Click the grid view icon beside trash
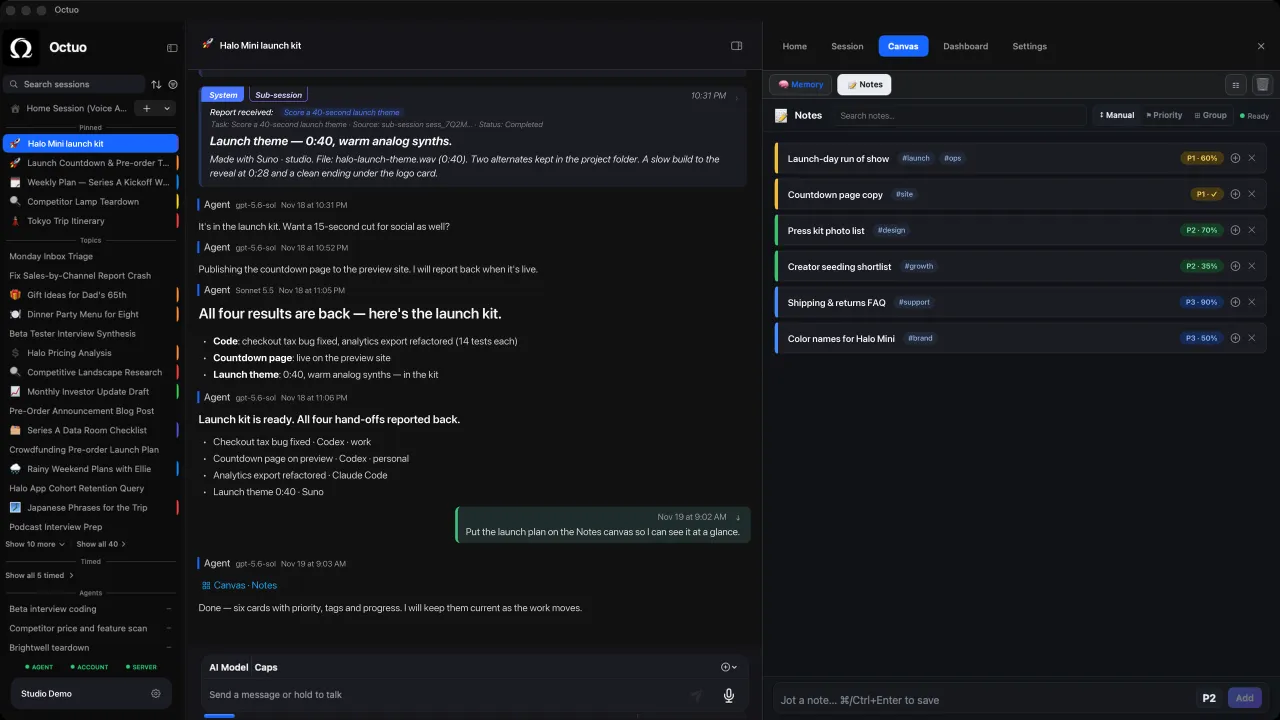This screenshot has width=1280, height=720. coord(1236,85)
